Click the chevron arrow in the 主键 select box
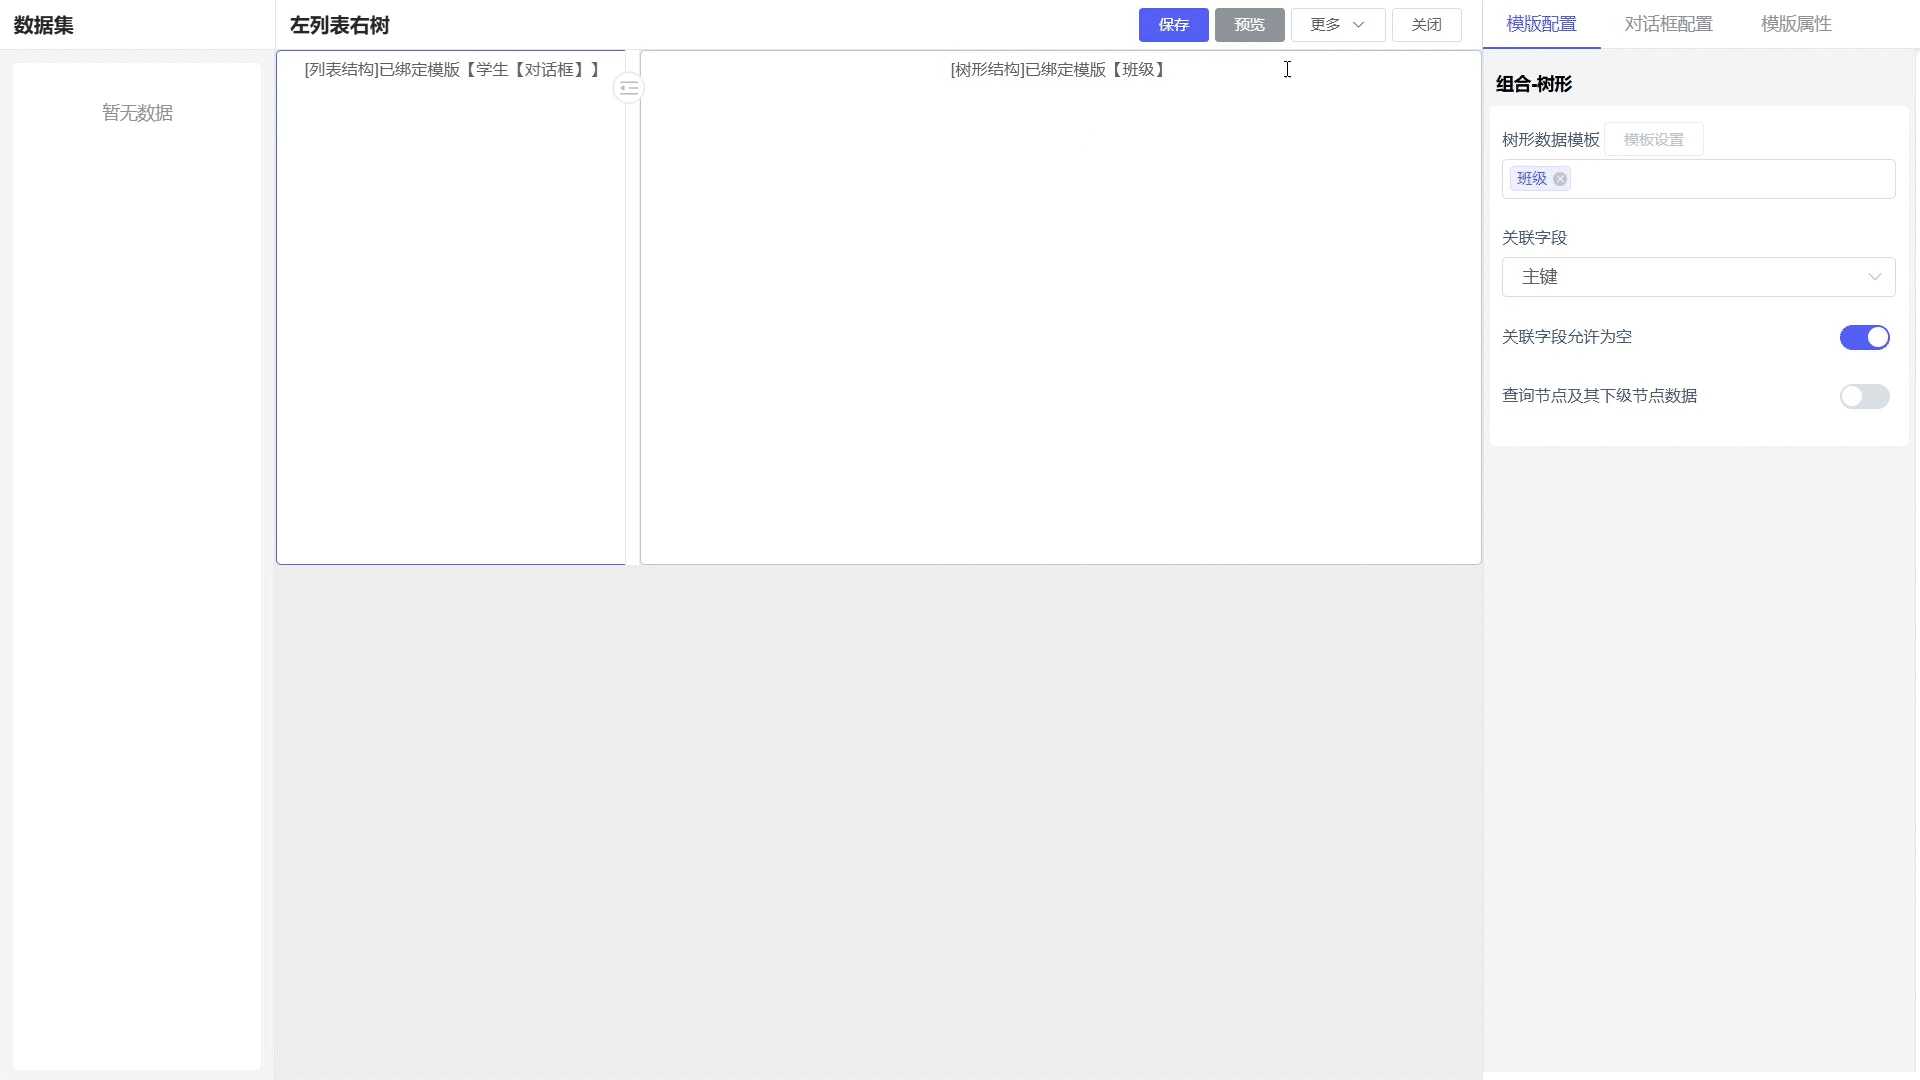Image resolution: width=1920 pixels, height=1080 pixels. coord(1874,277)
